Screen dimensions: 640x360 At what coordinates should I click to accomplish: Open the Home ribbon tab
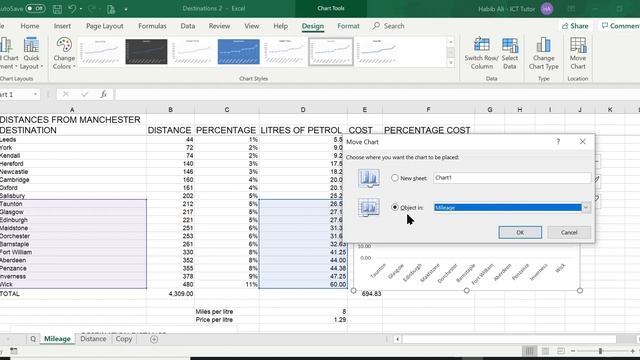[30, 26]
